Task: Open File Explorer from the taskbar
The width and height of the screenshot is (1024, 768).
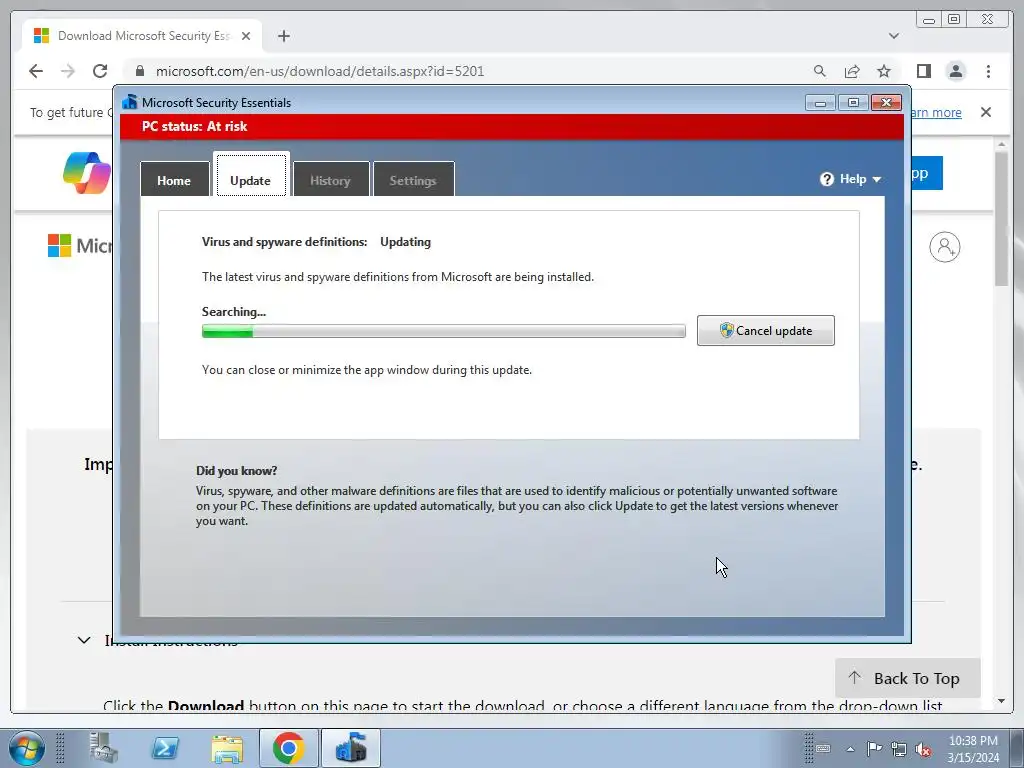Action: coord(227,748)
